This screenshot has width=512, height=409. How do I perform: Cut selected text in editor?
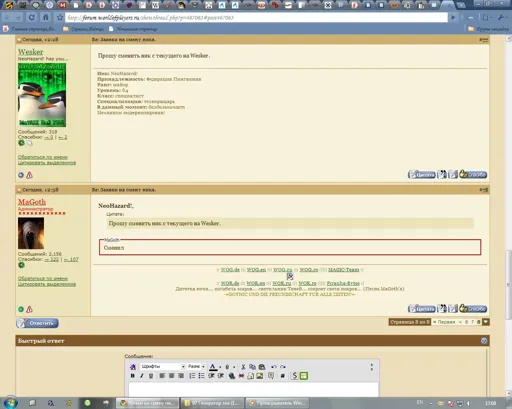(x=243, y=367)
